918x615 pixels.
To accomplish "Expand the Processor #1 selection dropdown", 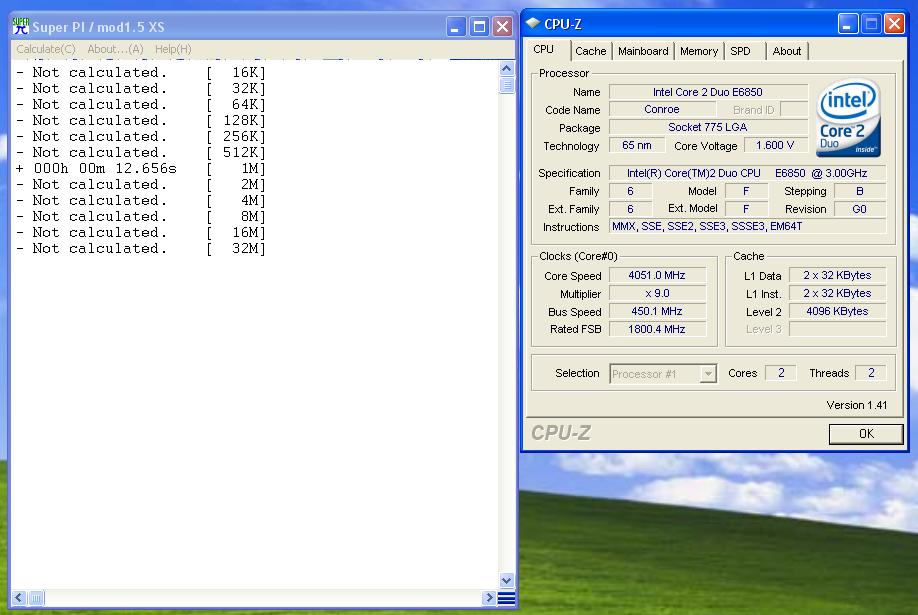I will click(708, 374).
